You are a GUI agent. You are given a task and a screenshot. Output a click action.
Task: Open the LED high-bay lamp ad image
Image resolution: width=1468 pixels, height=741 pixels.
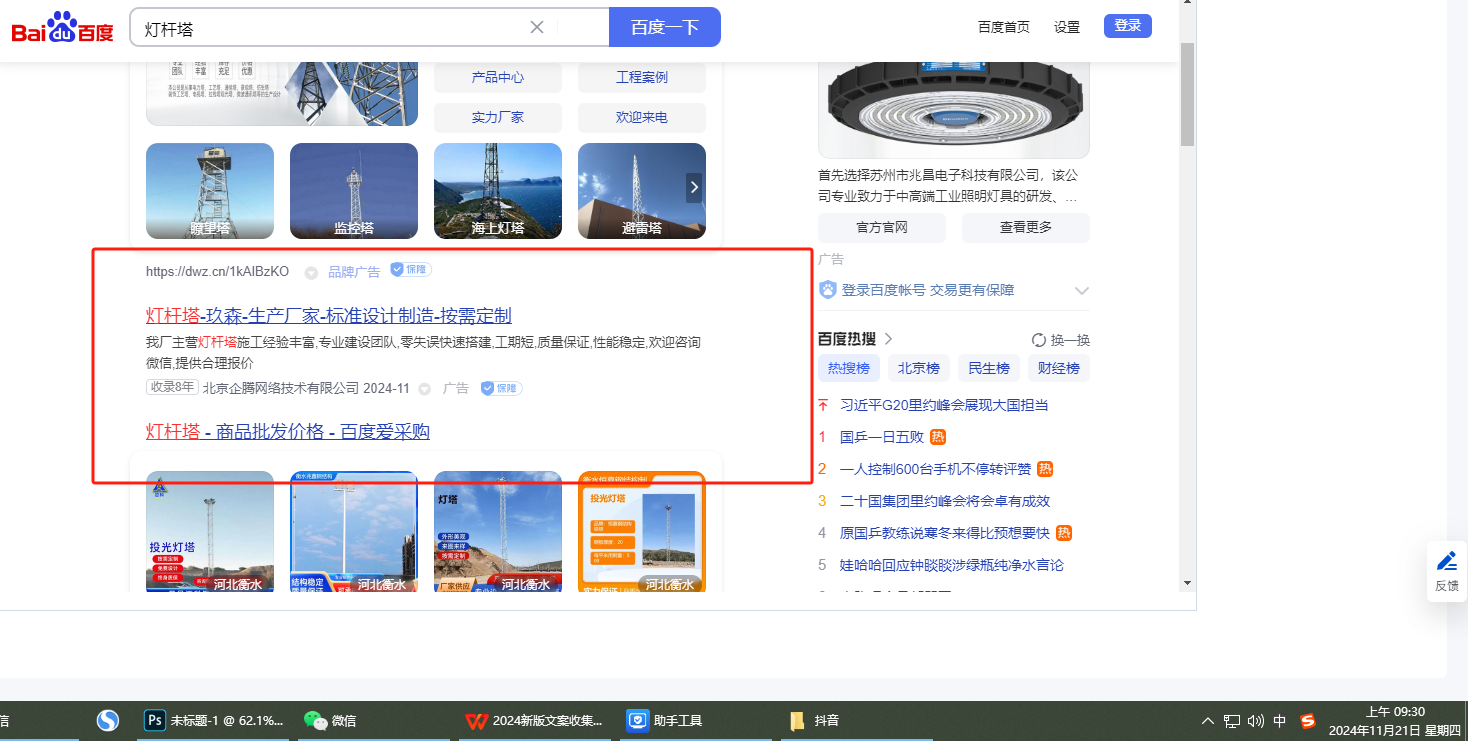[954, 109]
